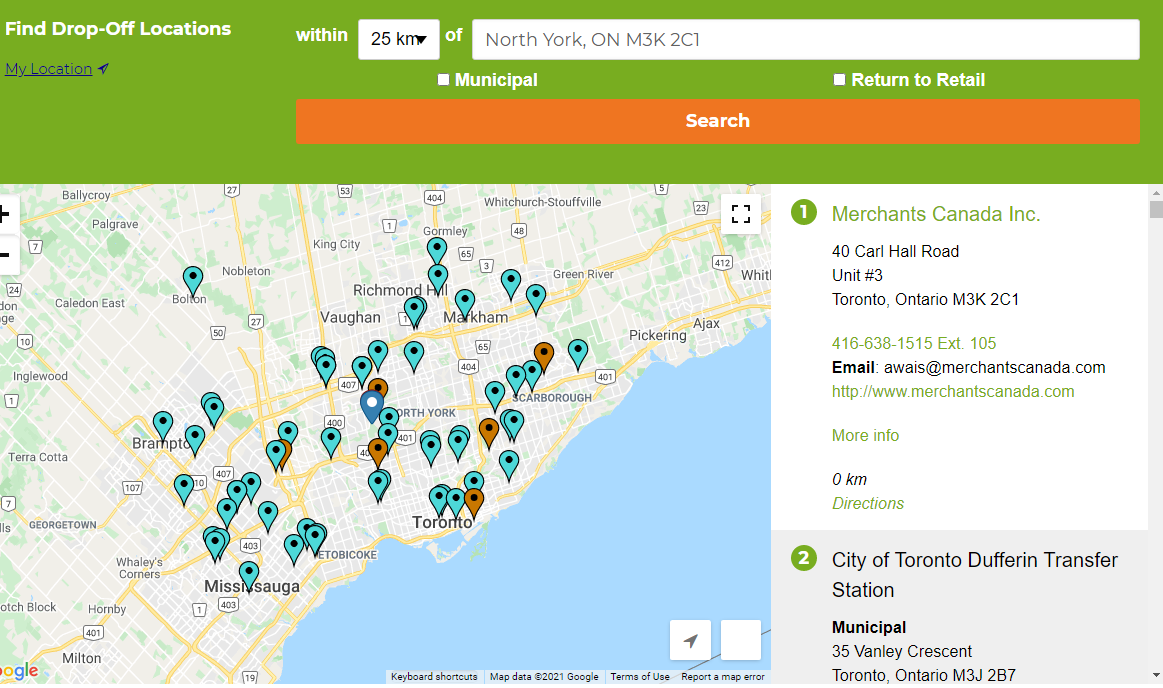This screenshot has width=1163, height=688.
Task: Select the orange pin above Scarborough
Action: [x=544, y=356]
